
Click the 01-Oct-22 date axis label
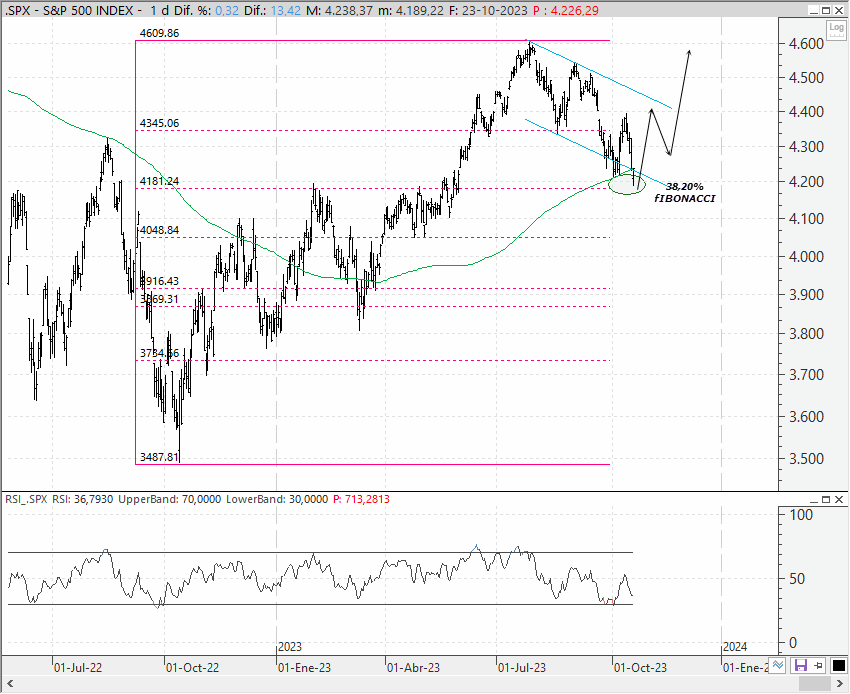coord(192,667)
